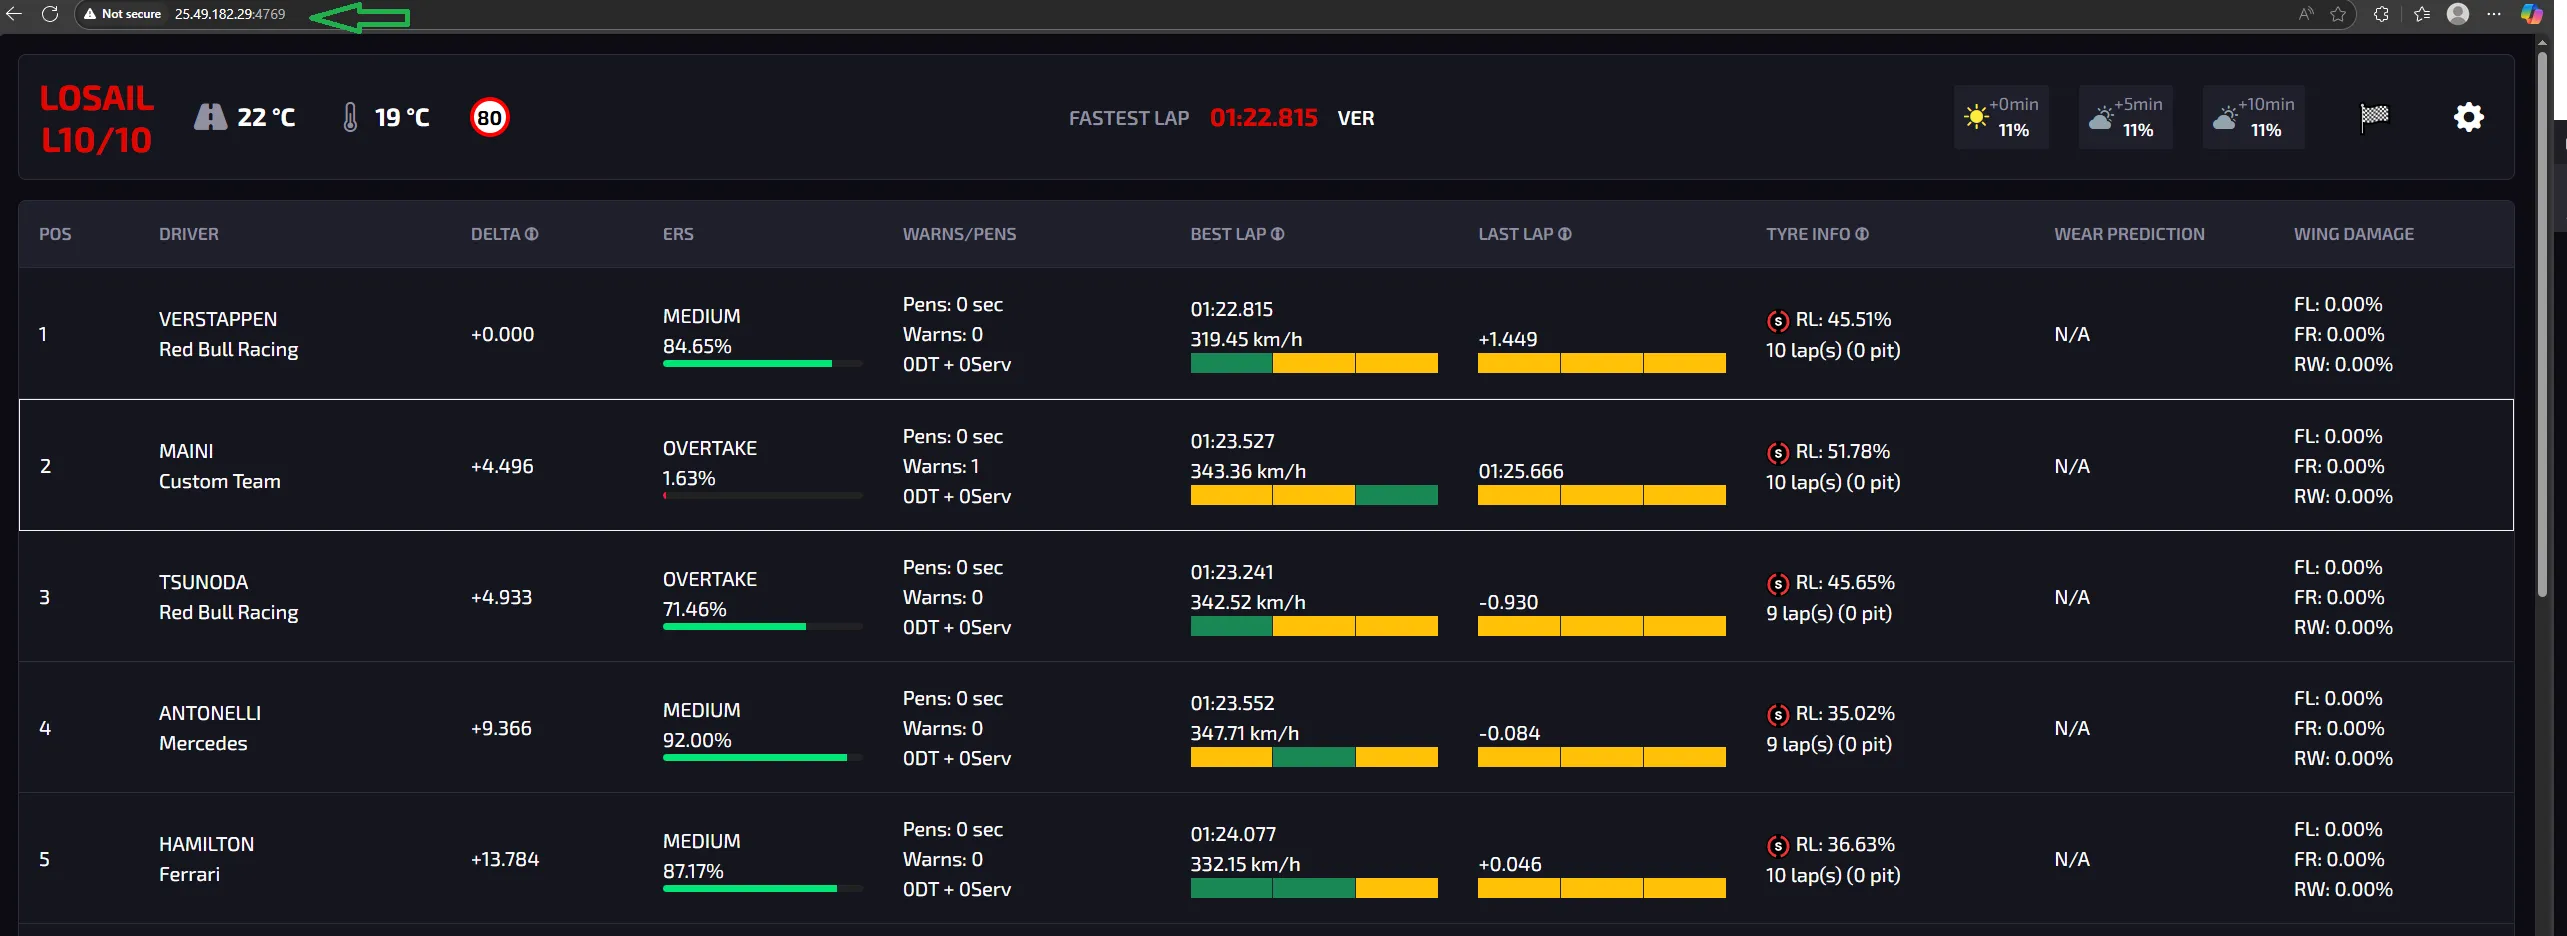Open the dashboard settings gear
The image size is (2567, 936).
pyautogui.click(x=2468, y=117)
